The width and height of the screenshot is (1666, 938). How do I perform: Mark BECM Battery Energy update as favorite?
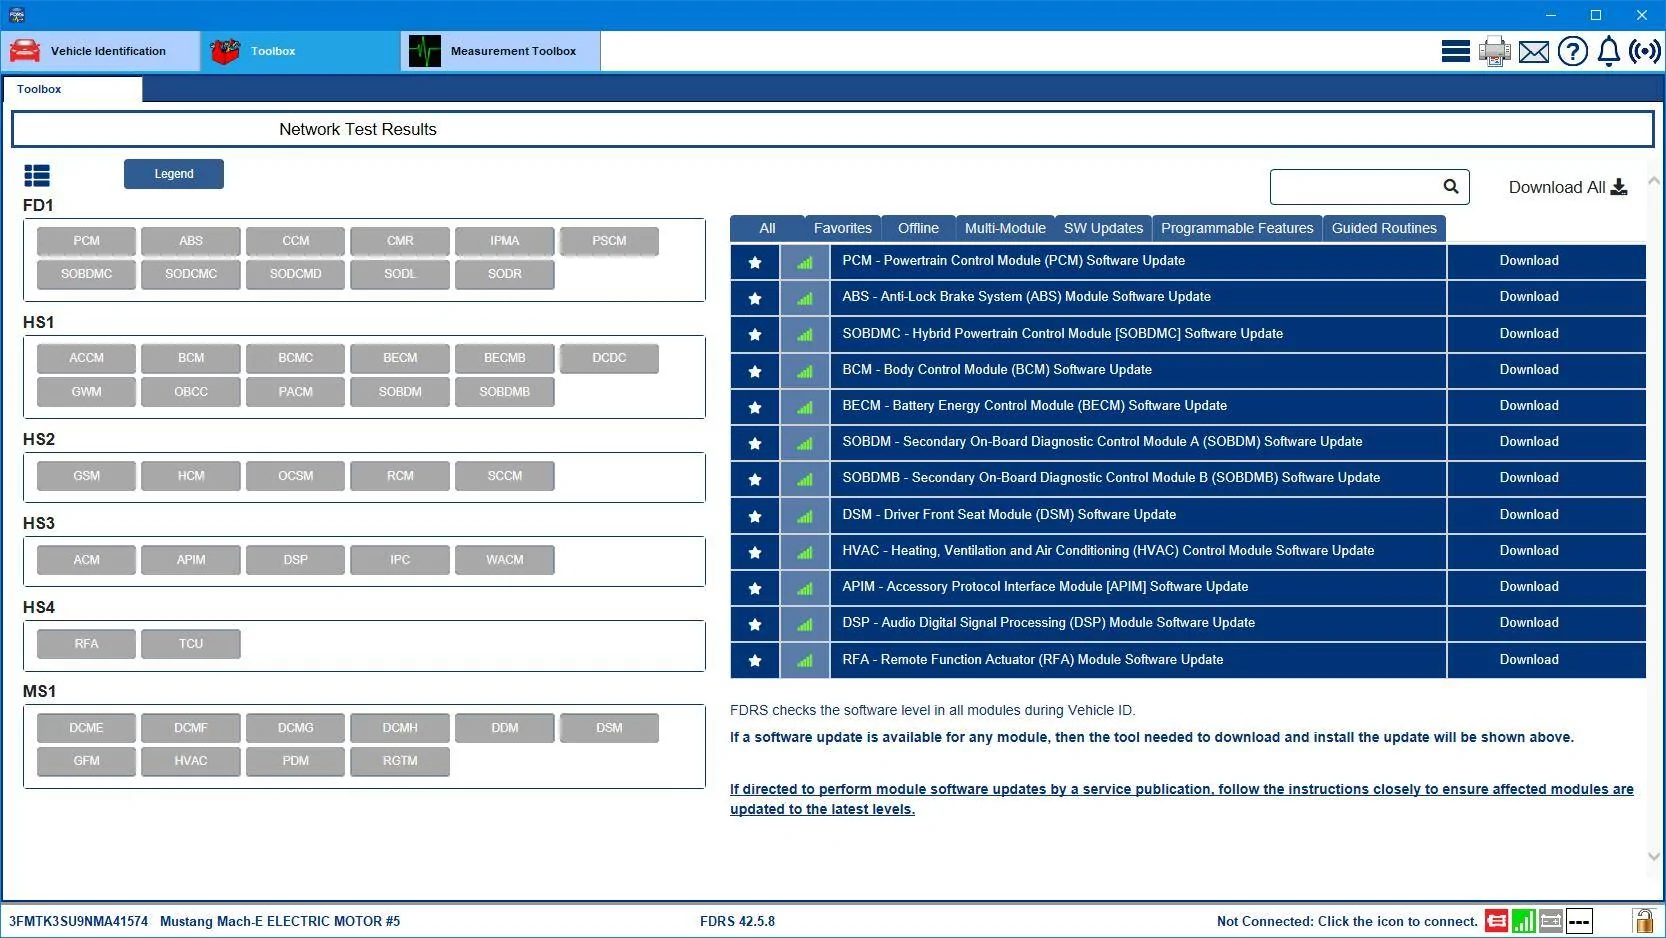tap(755, 407)
